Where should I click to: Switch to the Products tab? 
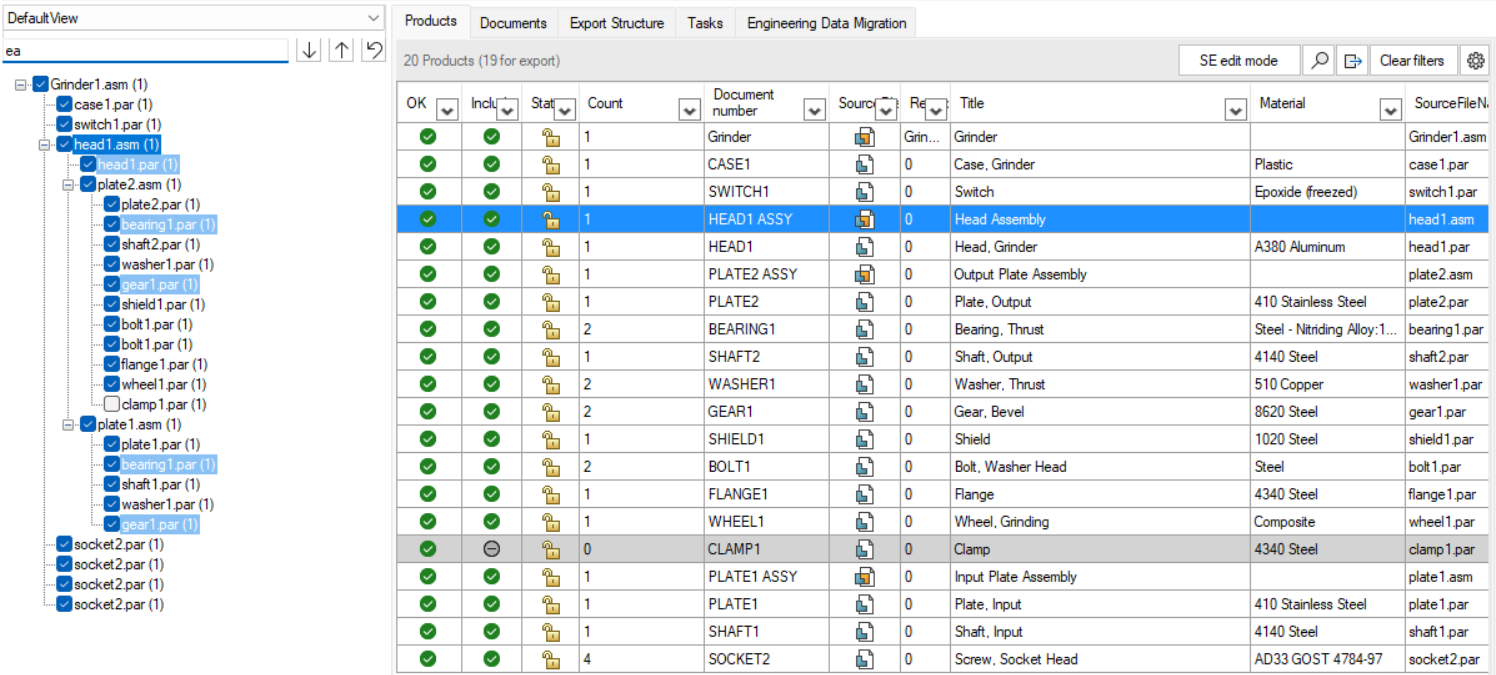pyautogui.click(x=431, y=21)
